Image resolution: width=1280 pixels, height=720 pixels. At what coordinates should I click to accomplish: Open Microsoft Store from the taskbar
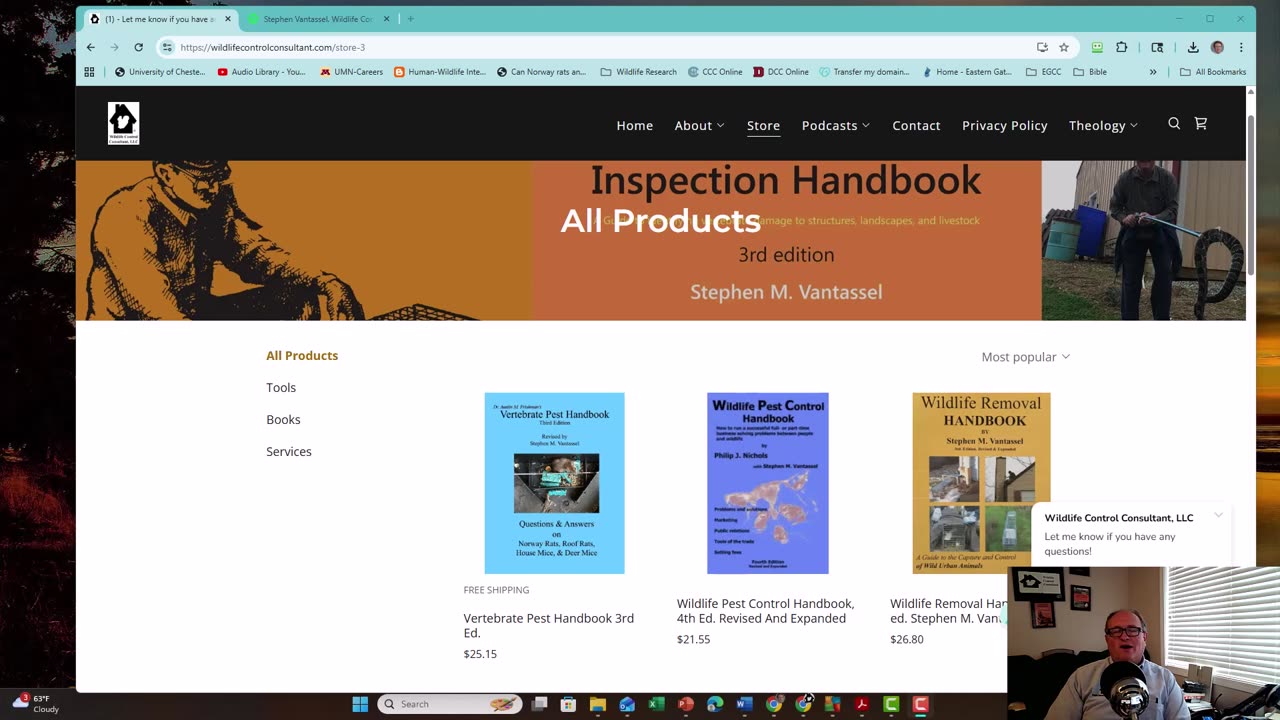click(x=568, y=704)
